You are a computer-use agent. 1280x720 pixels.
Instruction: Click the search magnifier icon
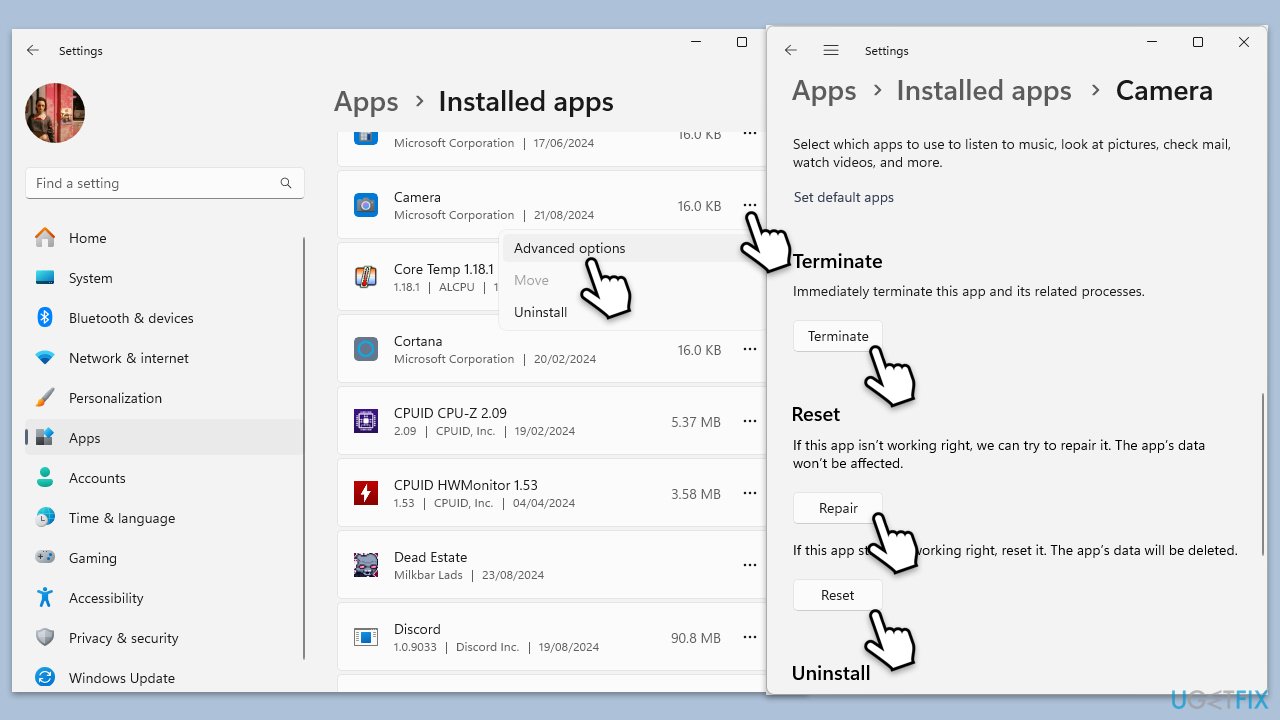286,183
